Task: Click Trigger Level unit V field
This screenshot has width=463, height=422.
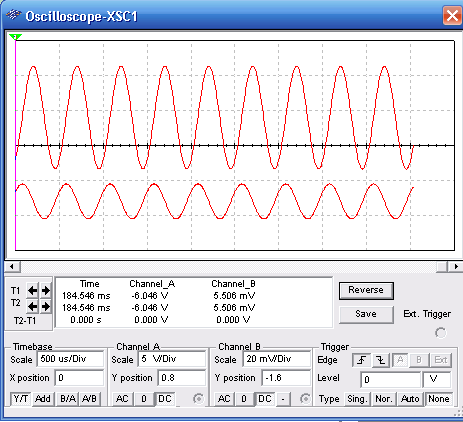Action: pos(437,380)
